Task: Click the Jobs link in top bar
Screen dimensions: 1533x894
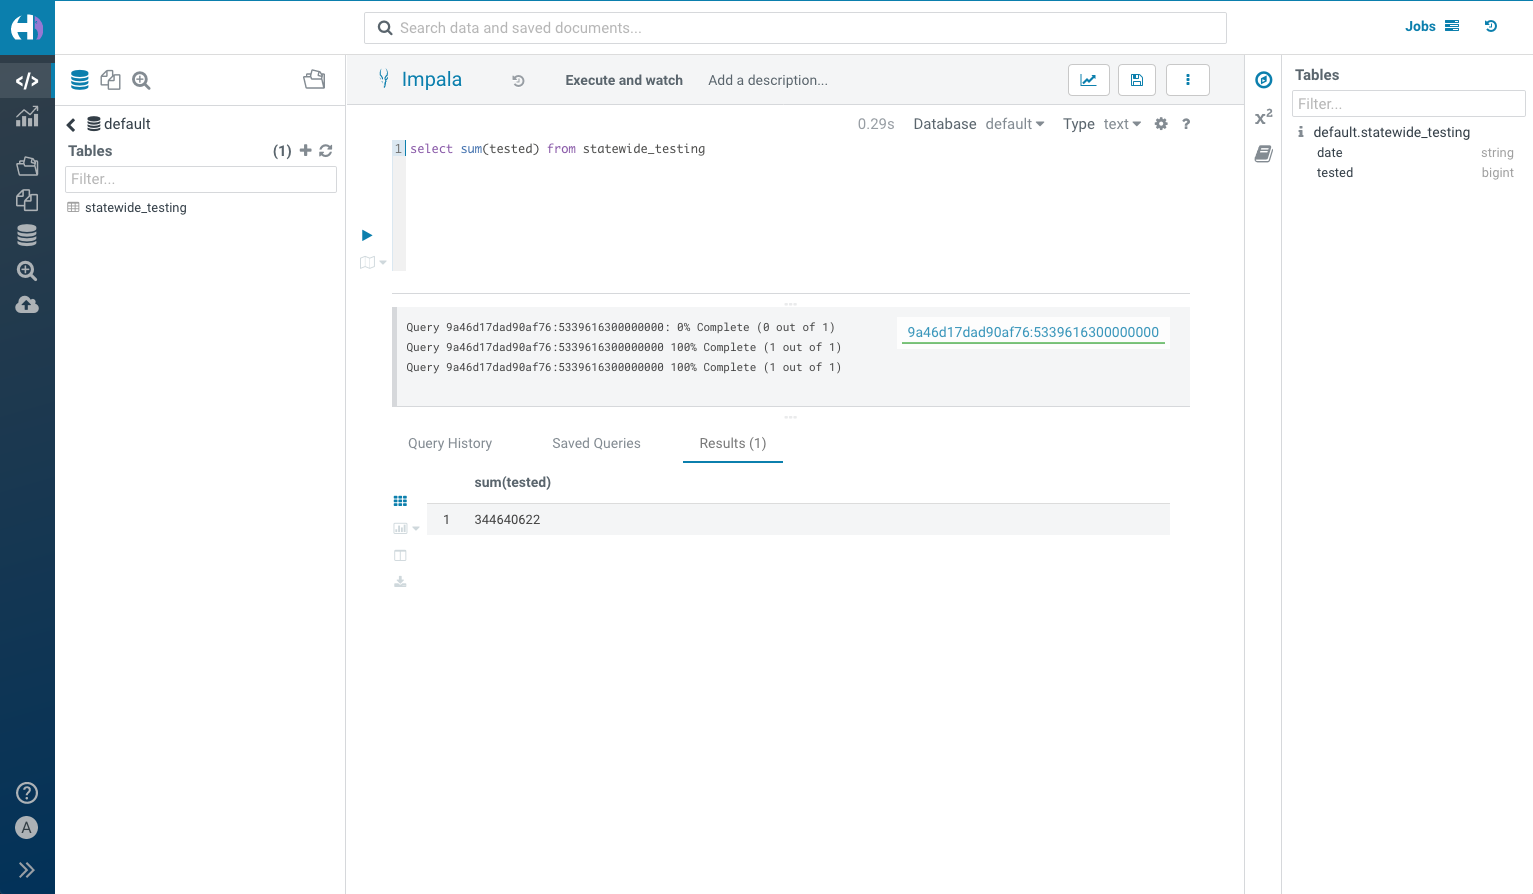Action: pyautogui.click(x=1420, y=26)
